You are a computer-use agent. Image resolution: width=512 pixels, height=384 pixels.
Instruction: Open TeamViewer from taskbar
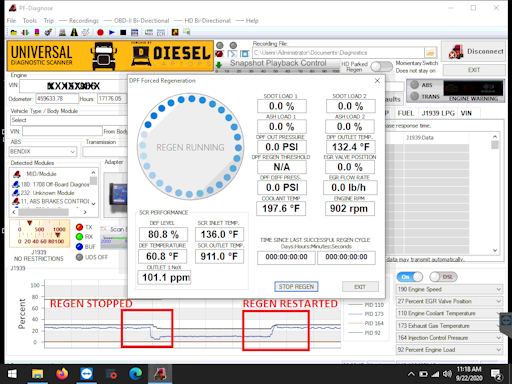pyautogui.click(x=87, y=374)
